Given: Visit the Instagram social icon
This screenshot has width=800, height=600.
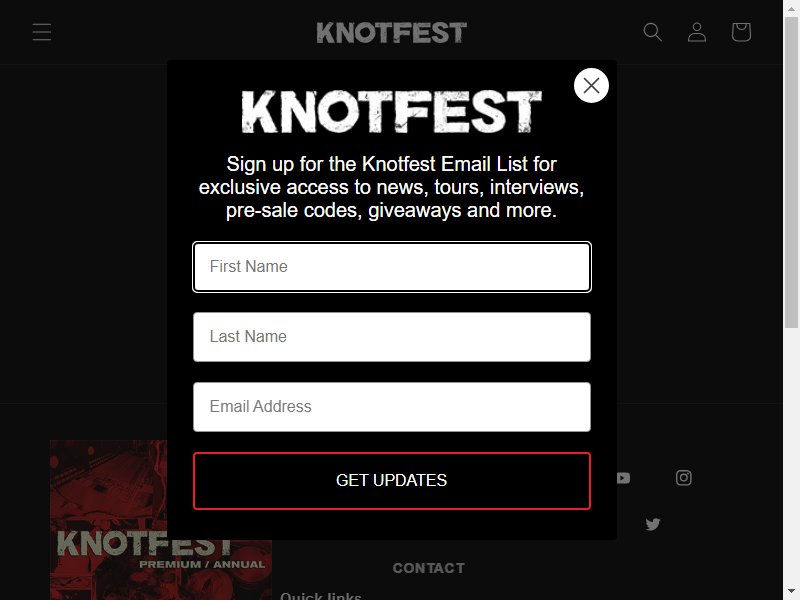Looking at the screenshot, I should click(x=684, y=478).
